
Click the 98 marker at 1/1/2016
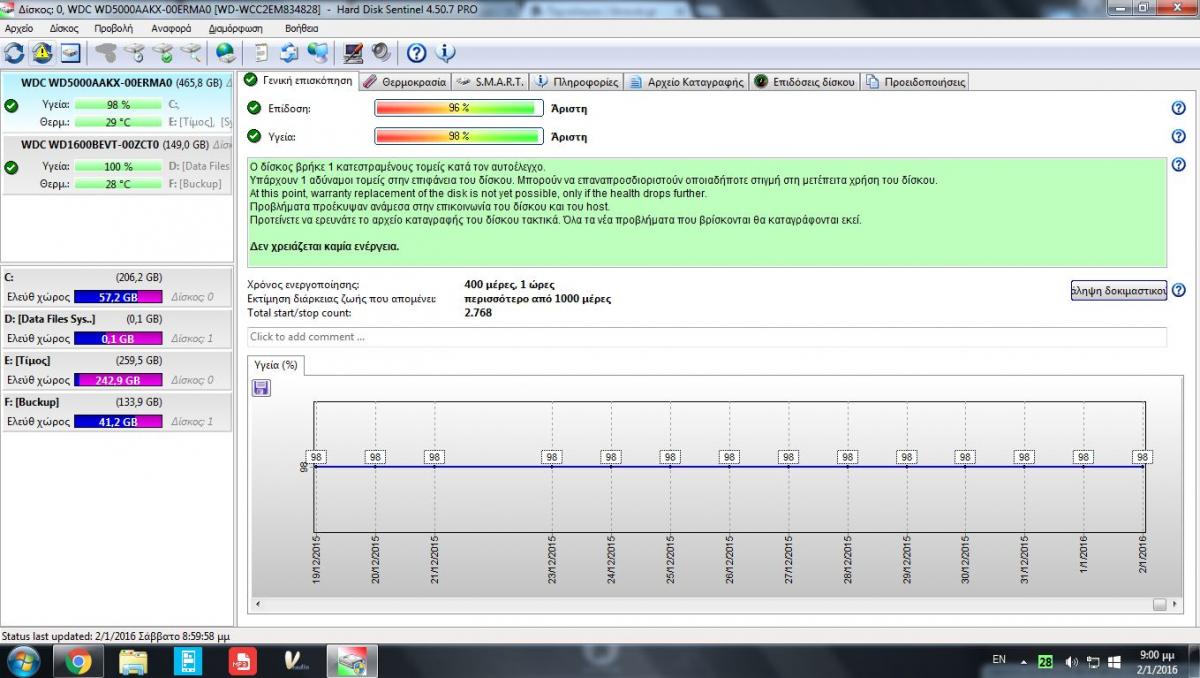click(1083, 456)
